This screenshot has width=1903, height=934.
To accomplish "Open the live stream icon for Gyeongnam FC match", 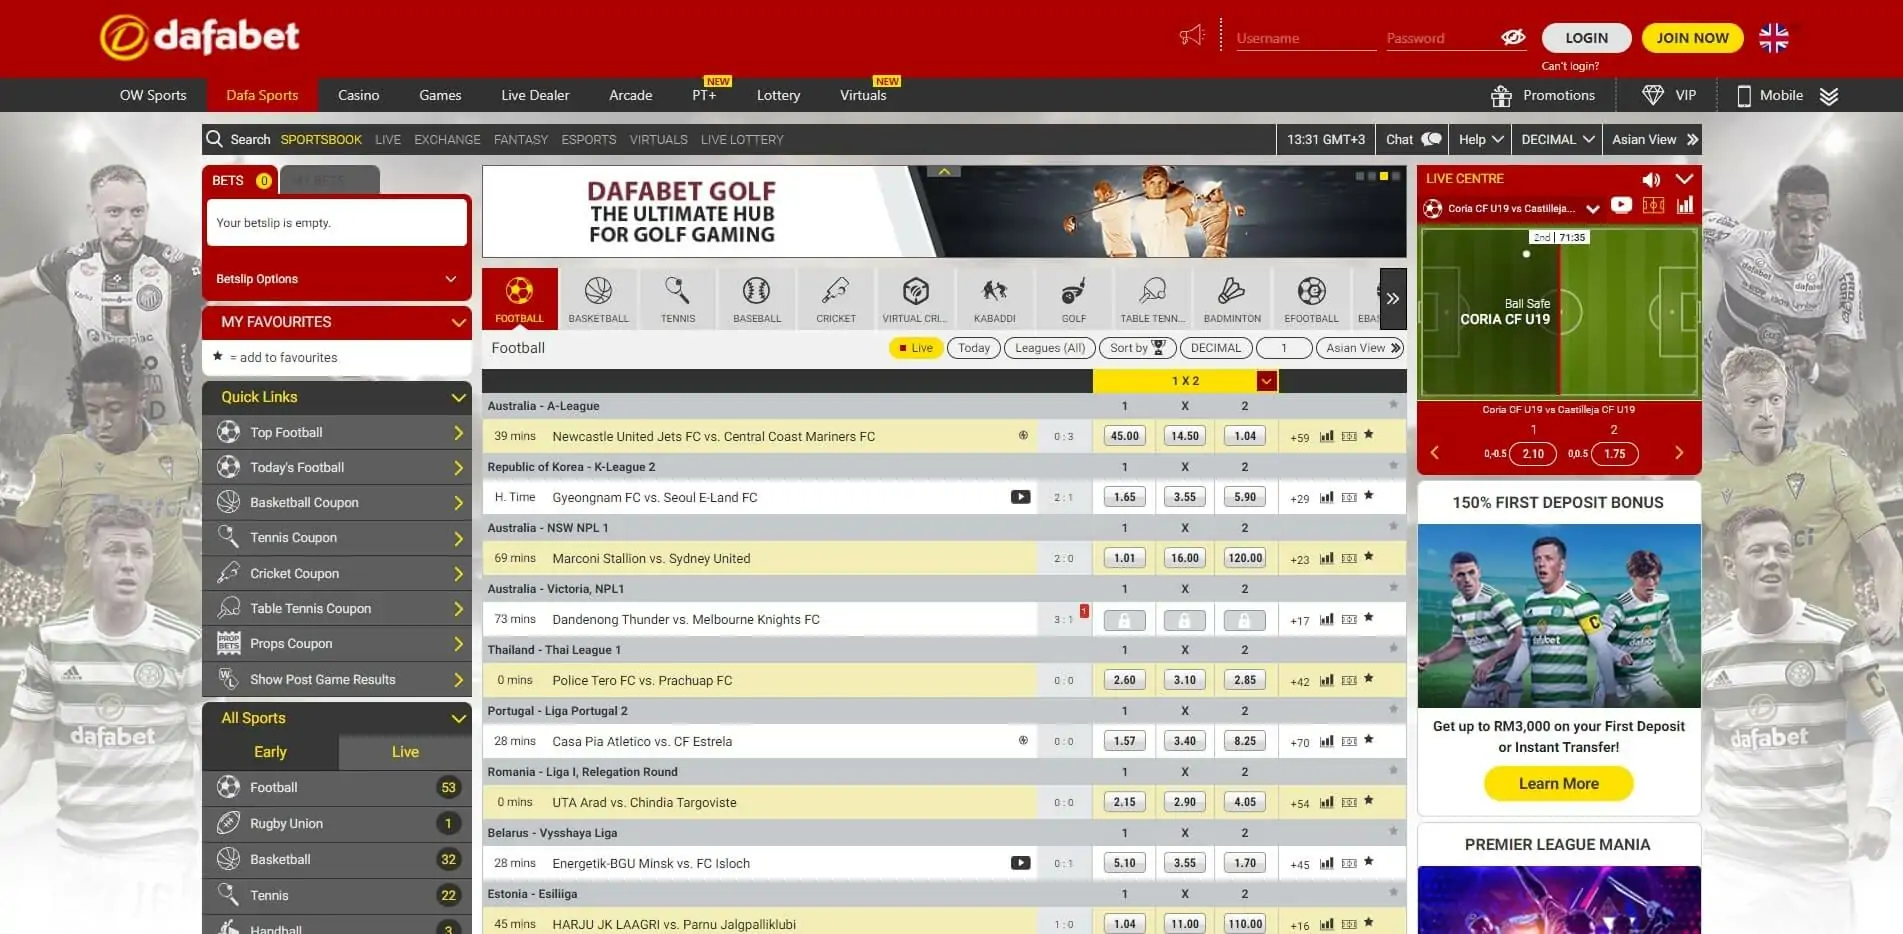I will (1021, 497).
